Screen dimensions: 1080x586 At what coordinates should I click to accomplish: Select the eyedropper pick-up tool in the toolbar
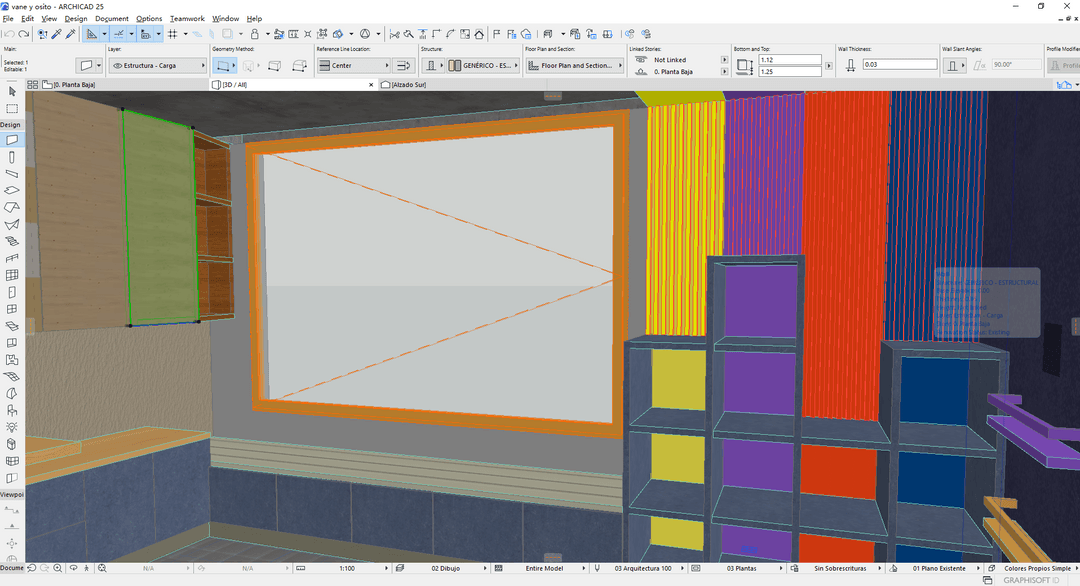click(x=55, y=33)
